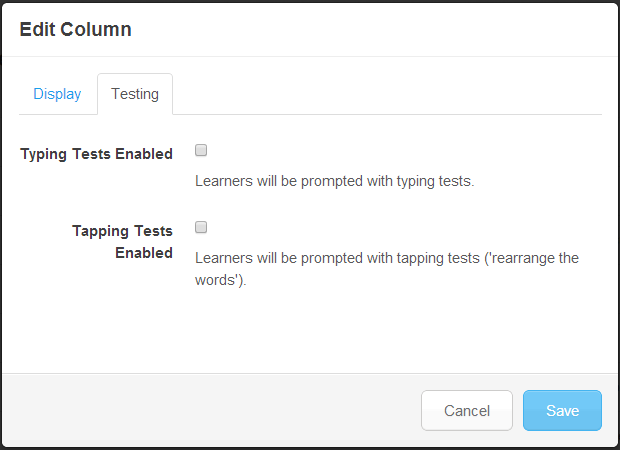Click the typing tests description text

coord(334,182)
